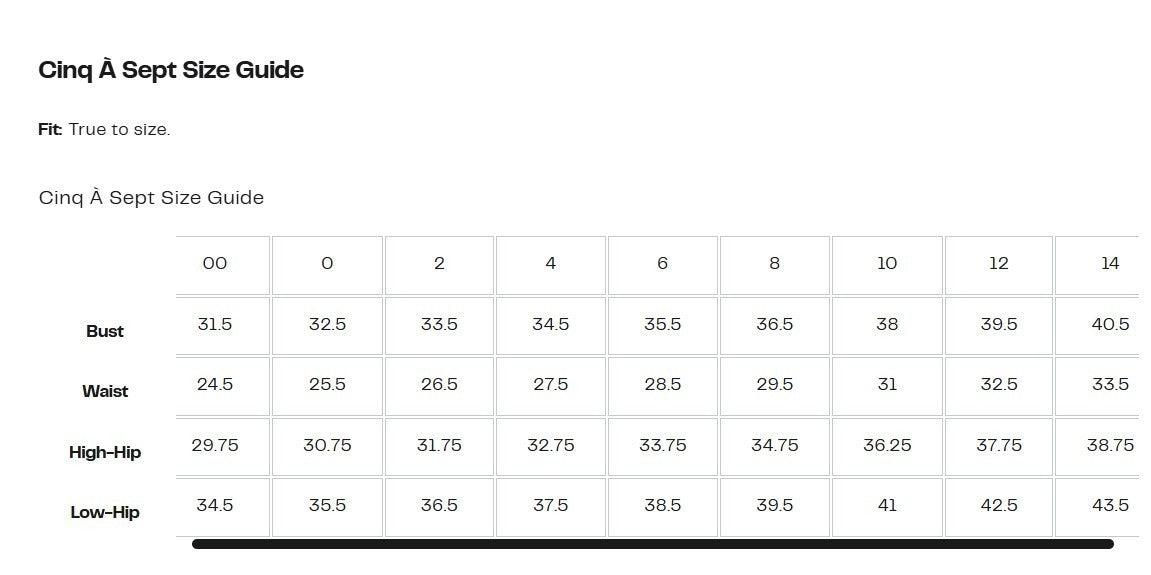Select the High-Hip value for size 2

click(439, 445)
